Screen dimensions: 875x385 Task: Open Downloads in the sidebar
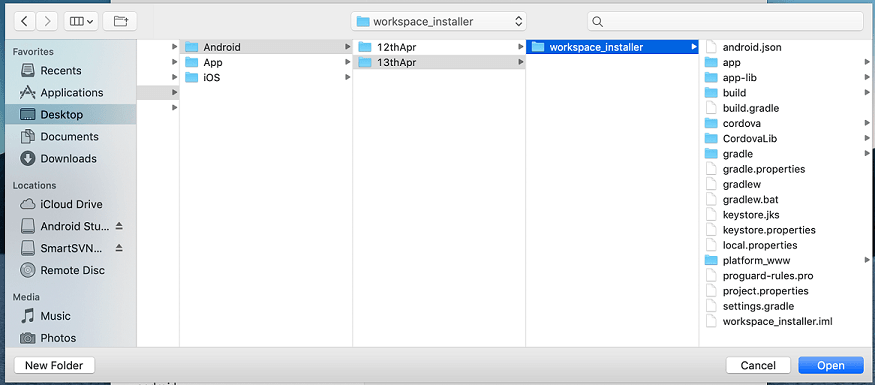point(70,158)
